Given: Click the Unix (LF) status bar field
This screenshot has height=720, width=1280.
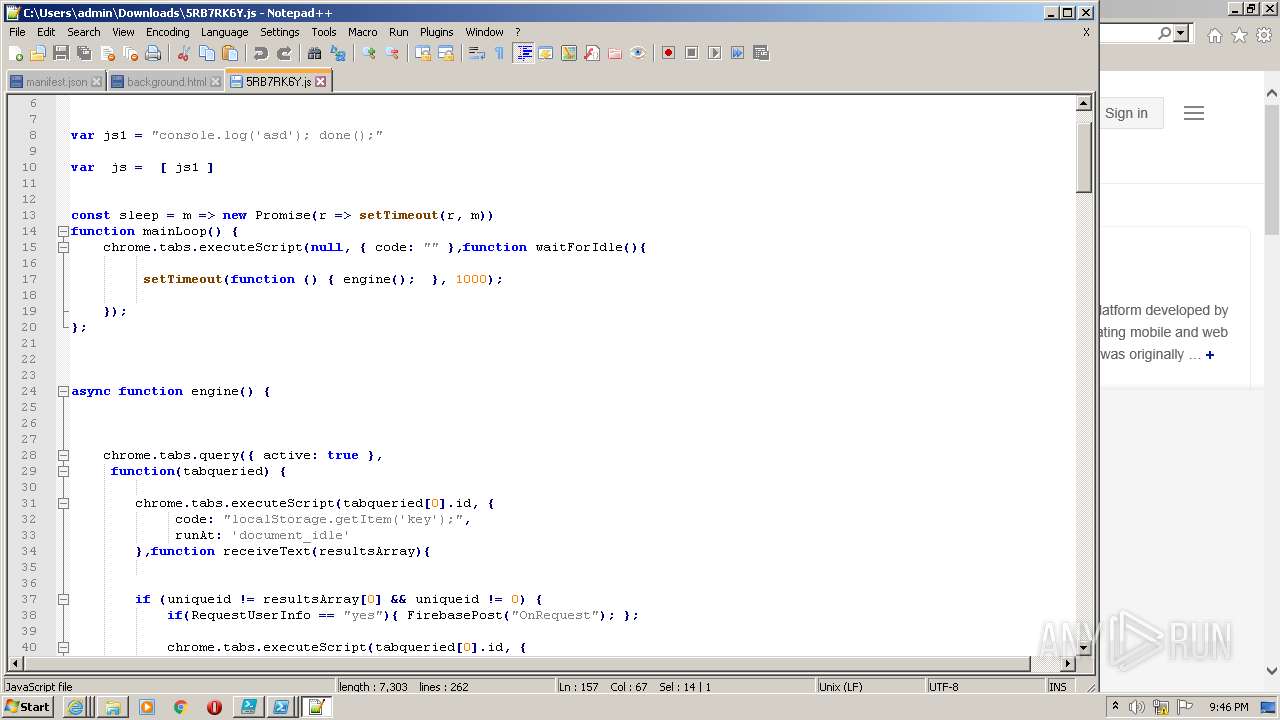Looking at the screenshot, I should [x=869, y=687].
